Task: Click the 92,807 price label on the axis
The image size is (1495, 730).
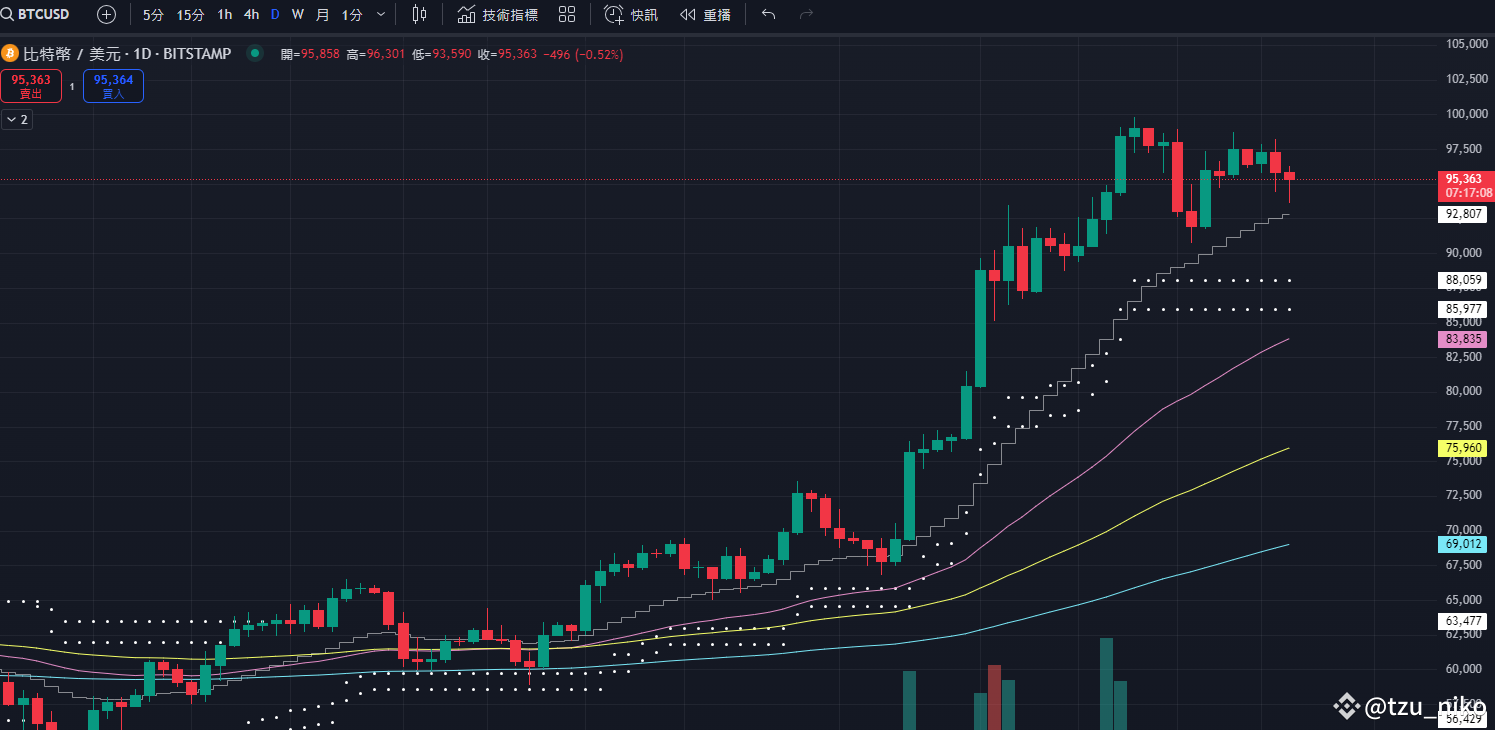Action: click(1463, 214)
